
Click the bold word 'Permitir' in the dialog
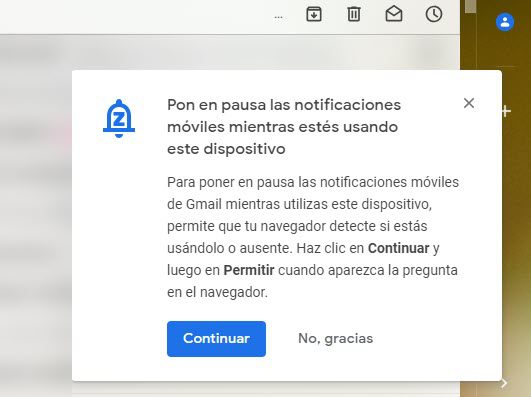click(x=249, y=270)
